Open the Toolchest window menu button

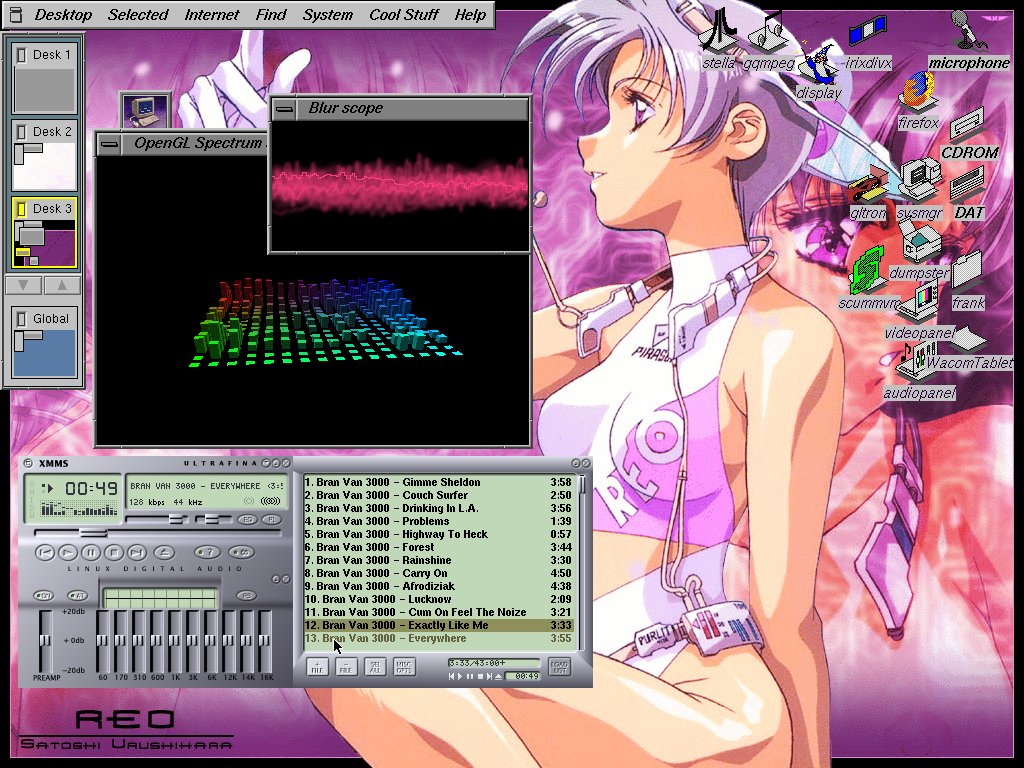[16, 14]
